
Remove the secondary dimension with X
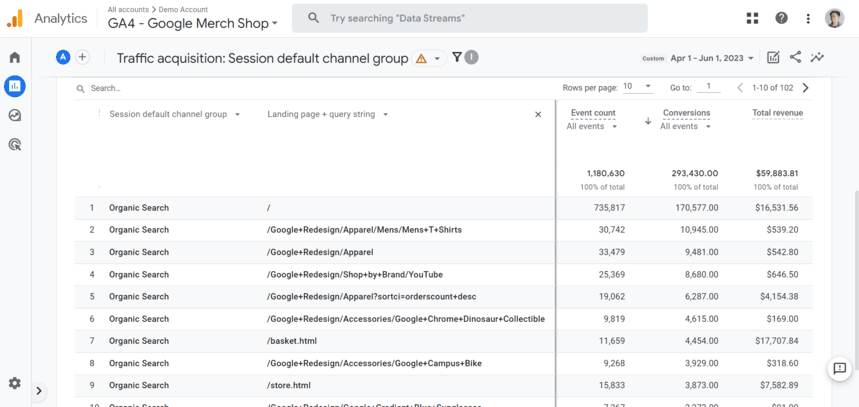click(x=538, y=114)
